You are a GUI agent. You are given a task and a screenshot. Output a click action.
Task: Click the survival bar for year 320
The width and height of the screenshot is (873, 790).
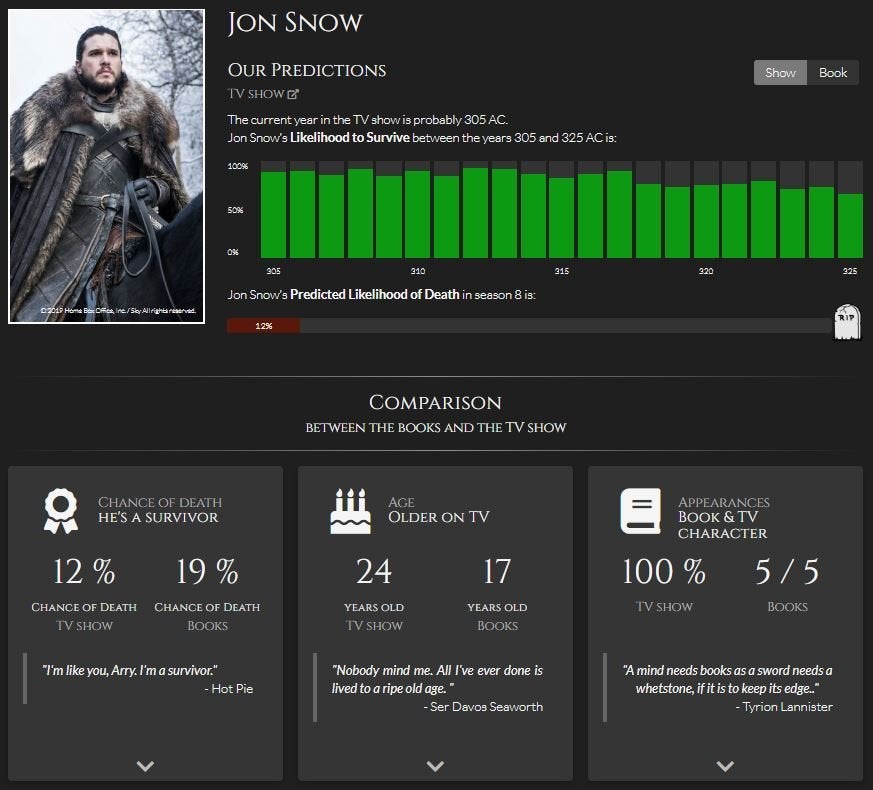(x=706, y=221)
